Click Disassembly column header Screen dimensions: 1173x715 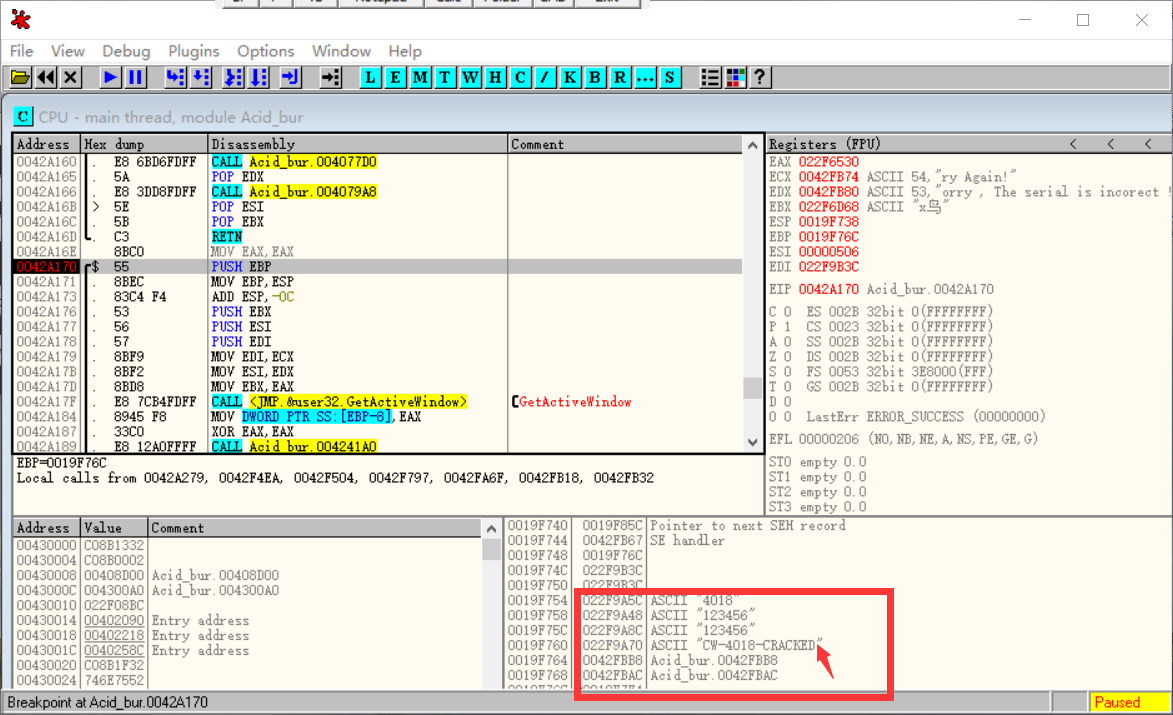(358, 144)
